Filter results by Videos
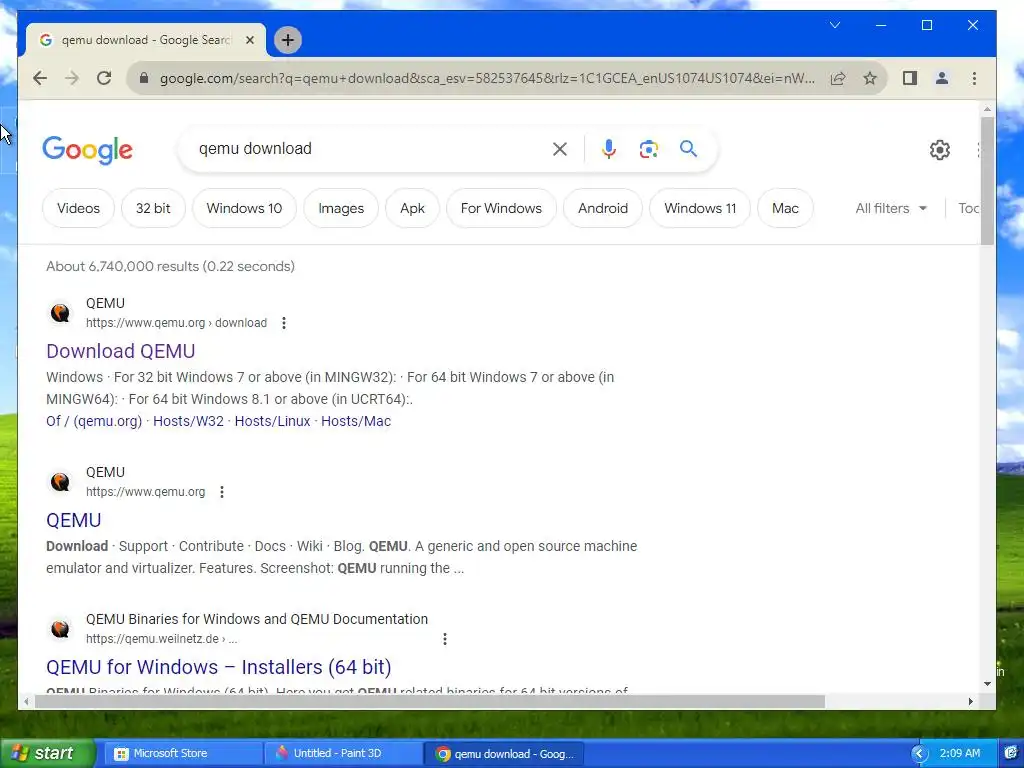This screenshot has width=1024, height=768. pyautogui.click(x=78, y=208)
